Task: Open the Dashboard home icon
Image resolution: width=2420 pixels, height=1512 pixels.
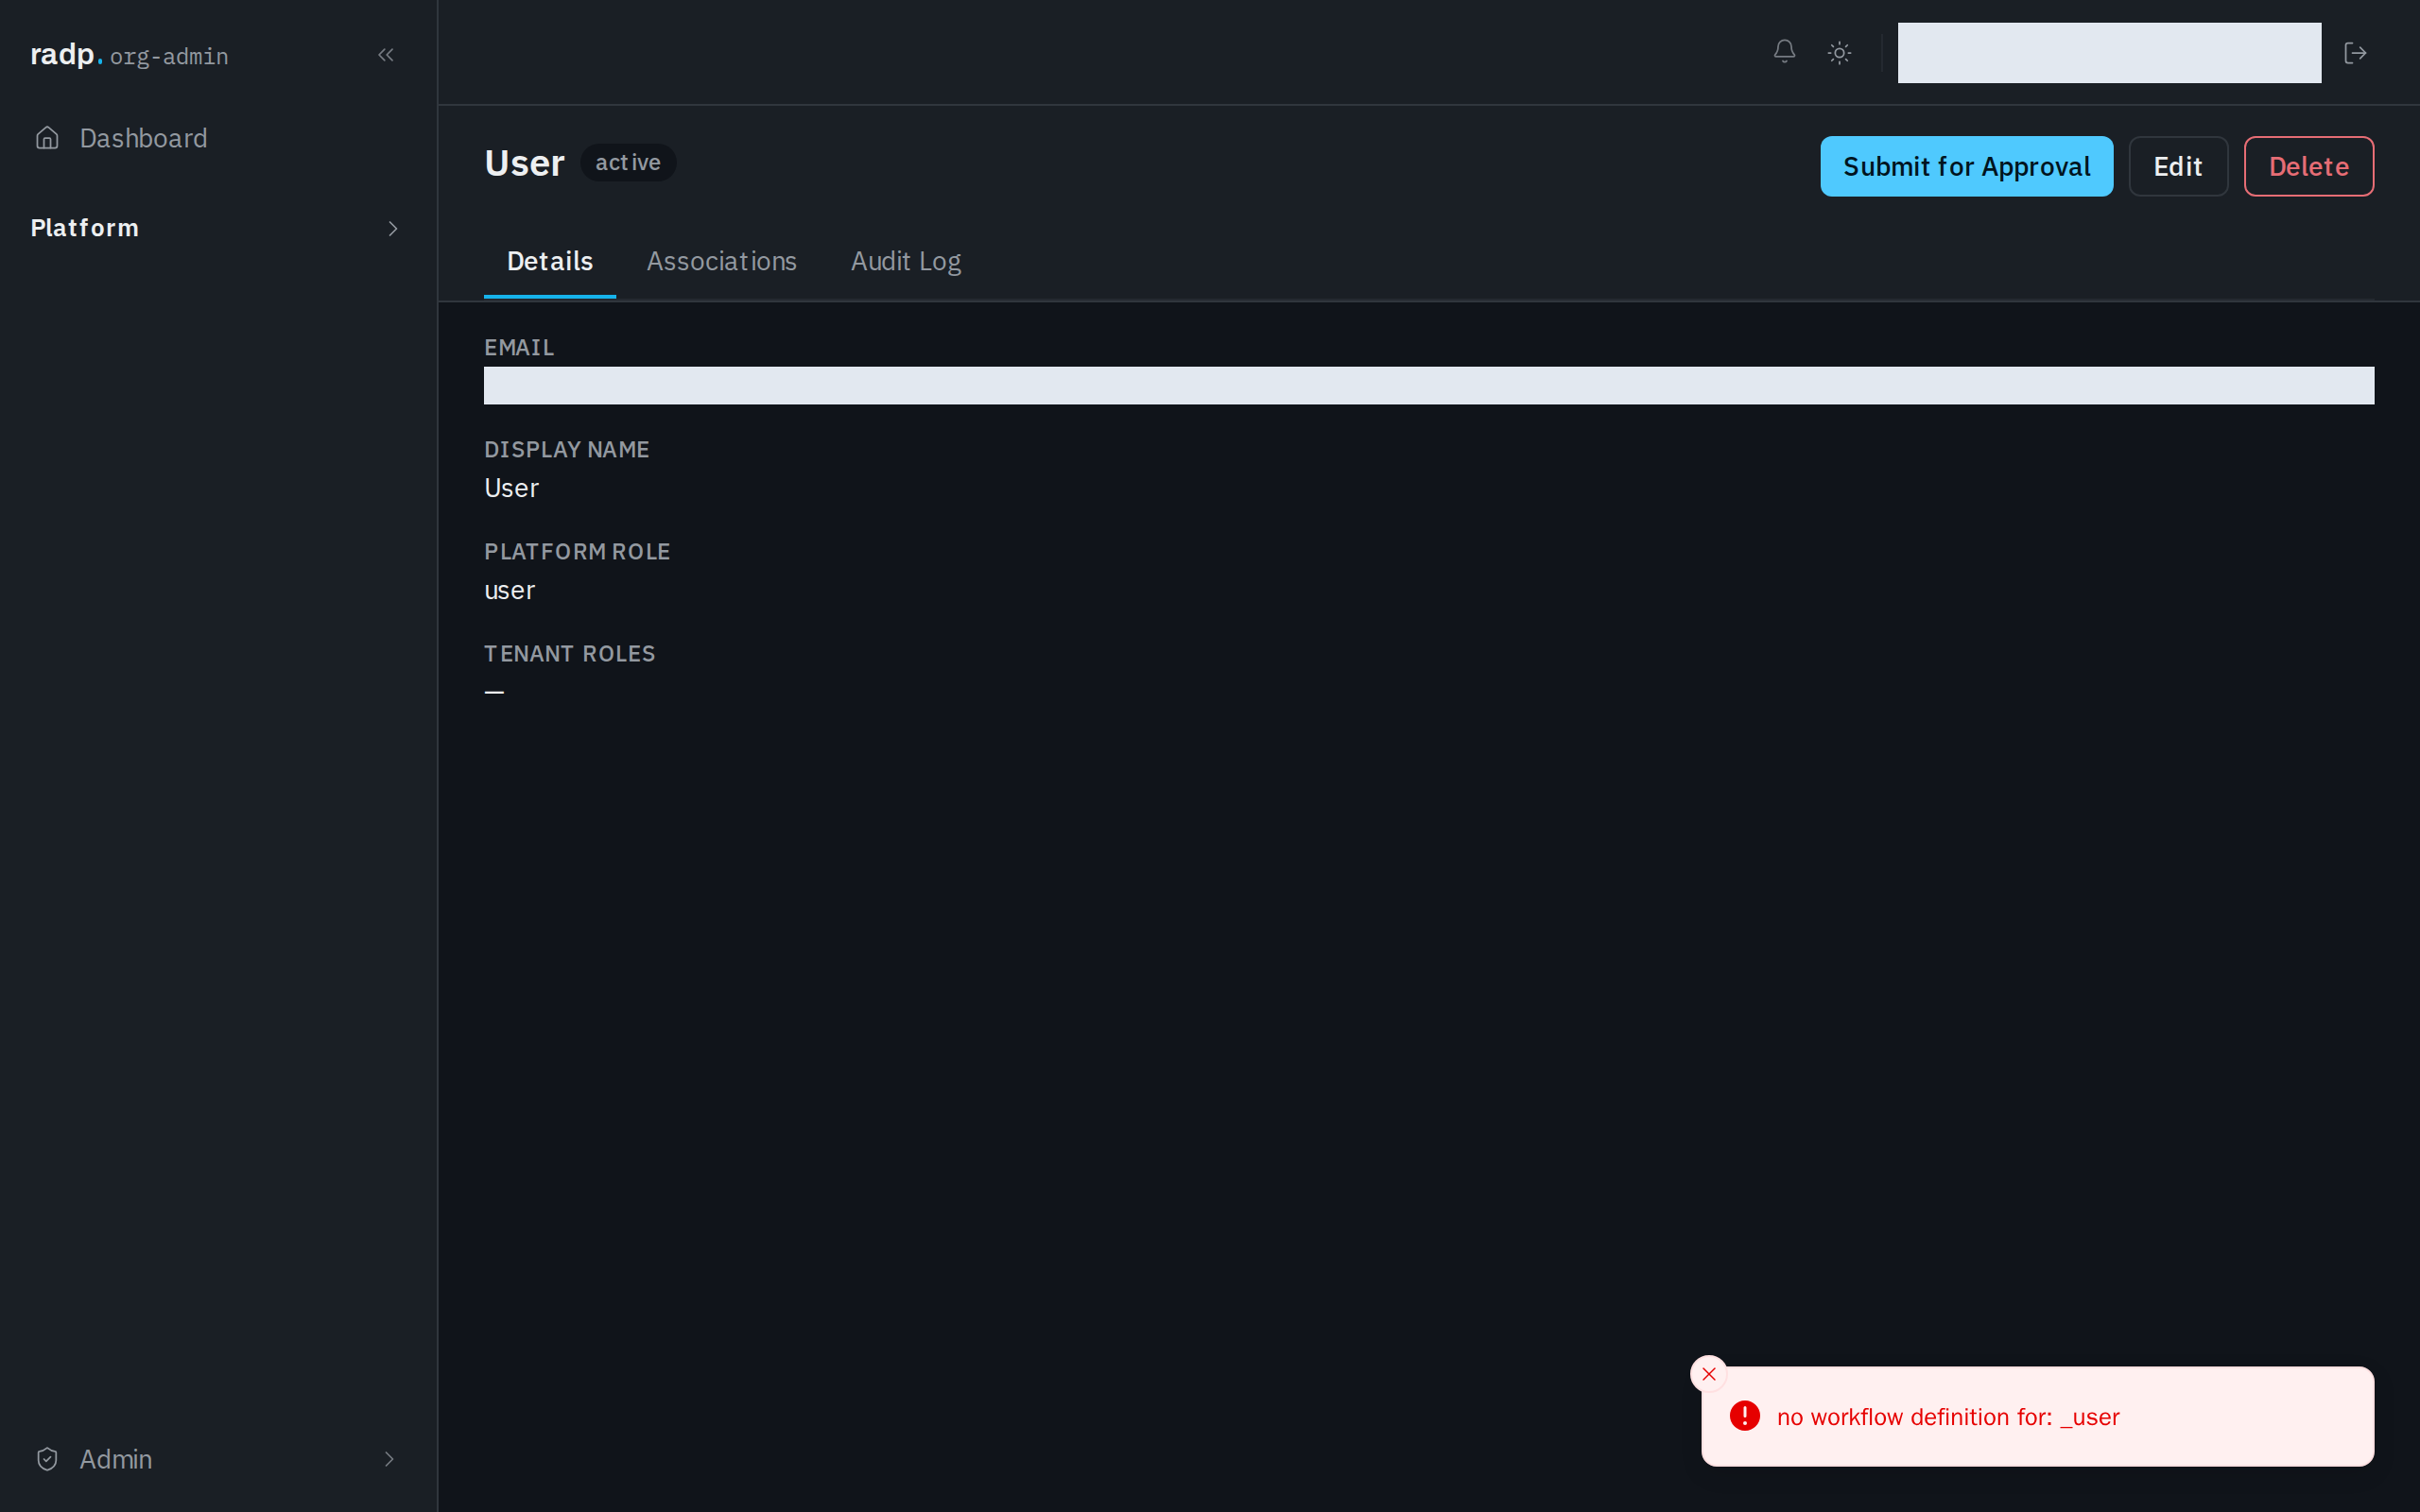Action: 47,138
